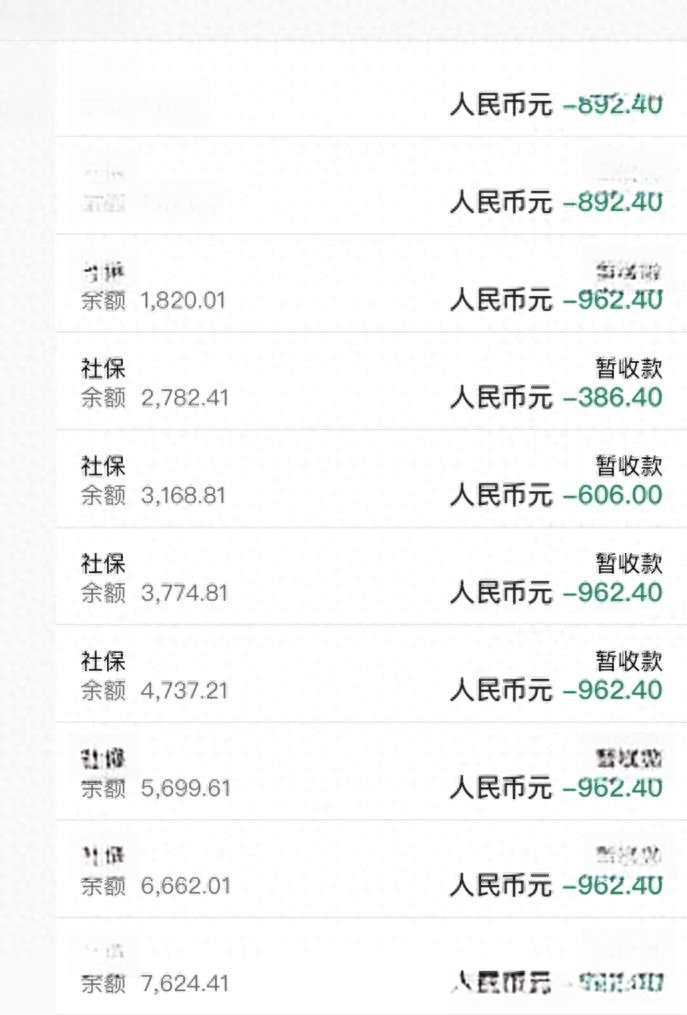Click 暂收款 label above -386.40

[x=629, y=368]
